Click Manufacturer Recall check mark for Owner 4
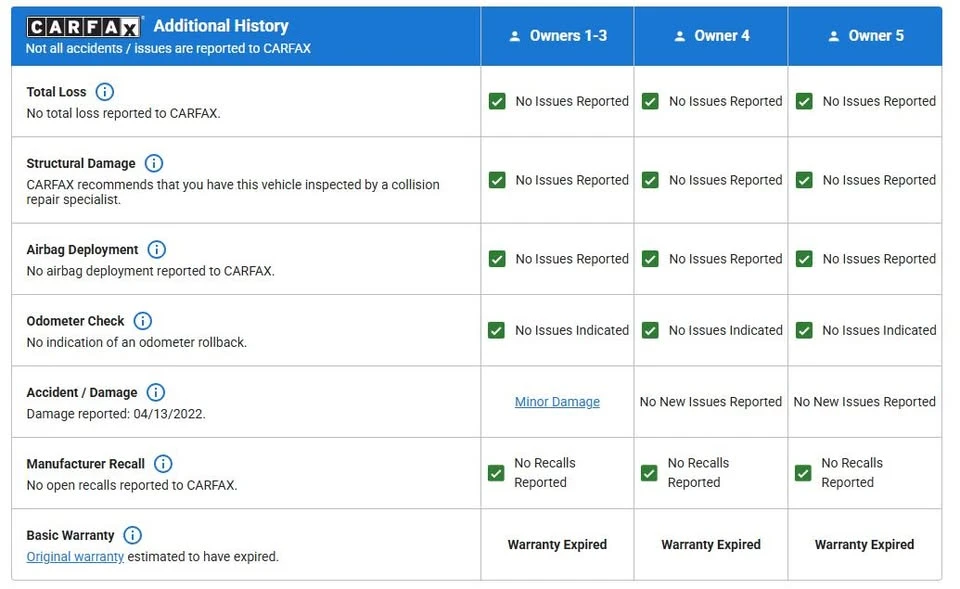The height and width of the screenshot is (589, 960). click(649, 473)
